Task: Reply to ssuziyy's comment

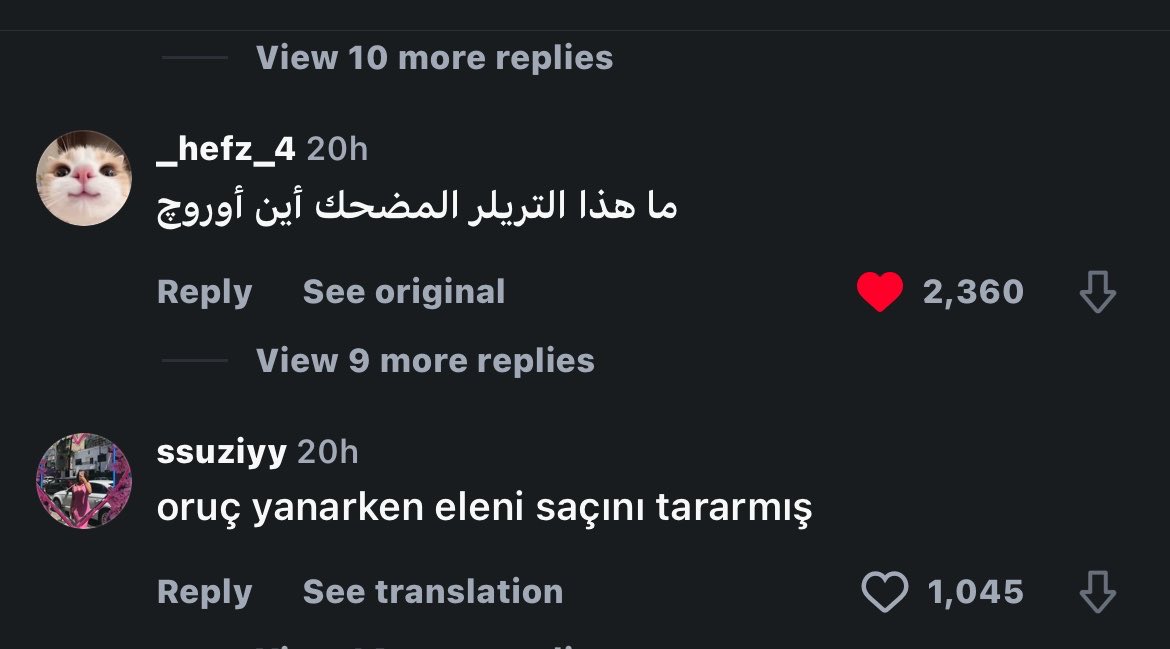Action: [x=204, y=592]
